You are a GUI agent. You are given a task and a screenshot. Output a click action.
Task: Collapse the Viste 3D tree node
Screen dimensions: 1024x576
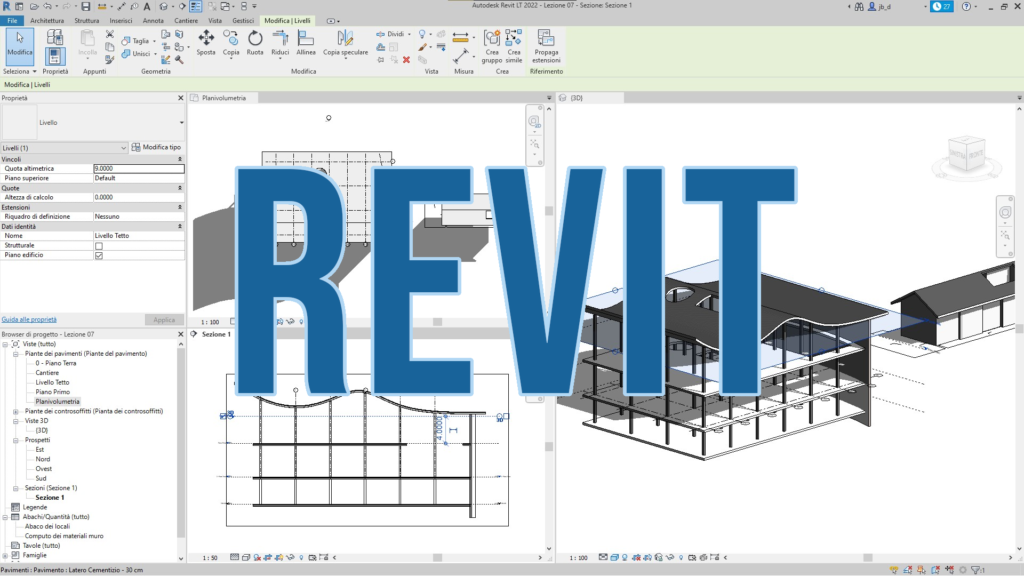(x=16, y=421)
